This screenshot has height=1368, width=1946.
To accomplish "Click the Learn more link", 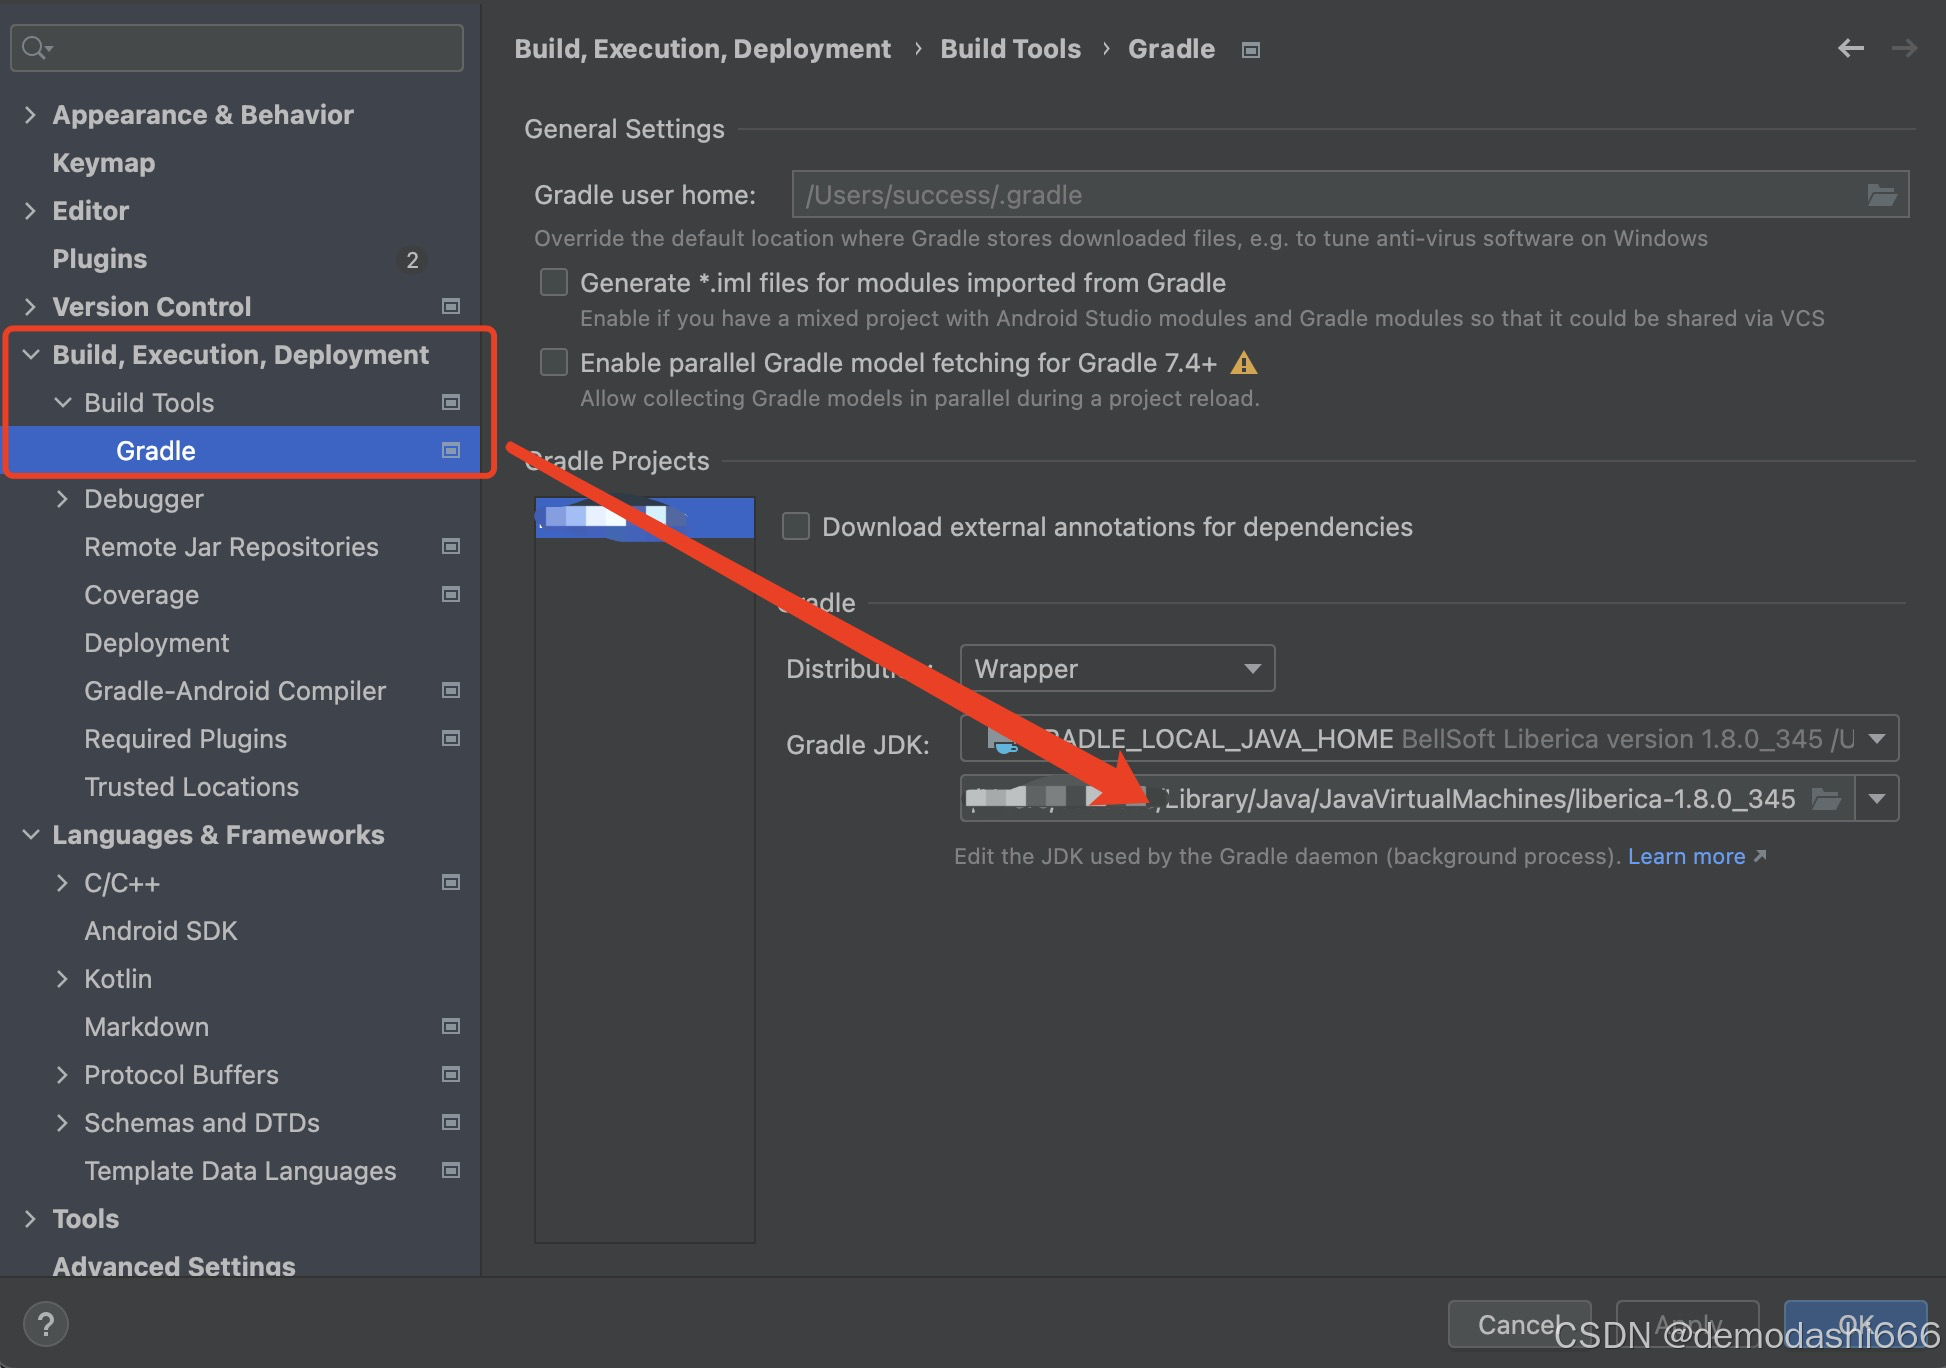I will 1686,857.
